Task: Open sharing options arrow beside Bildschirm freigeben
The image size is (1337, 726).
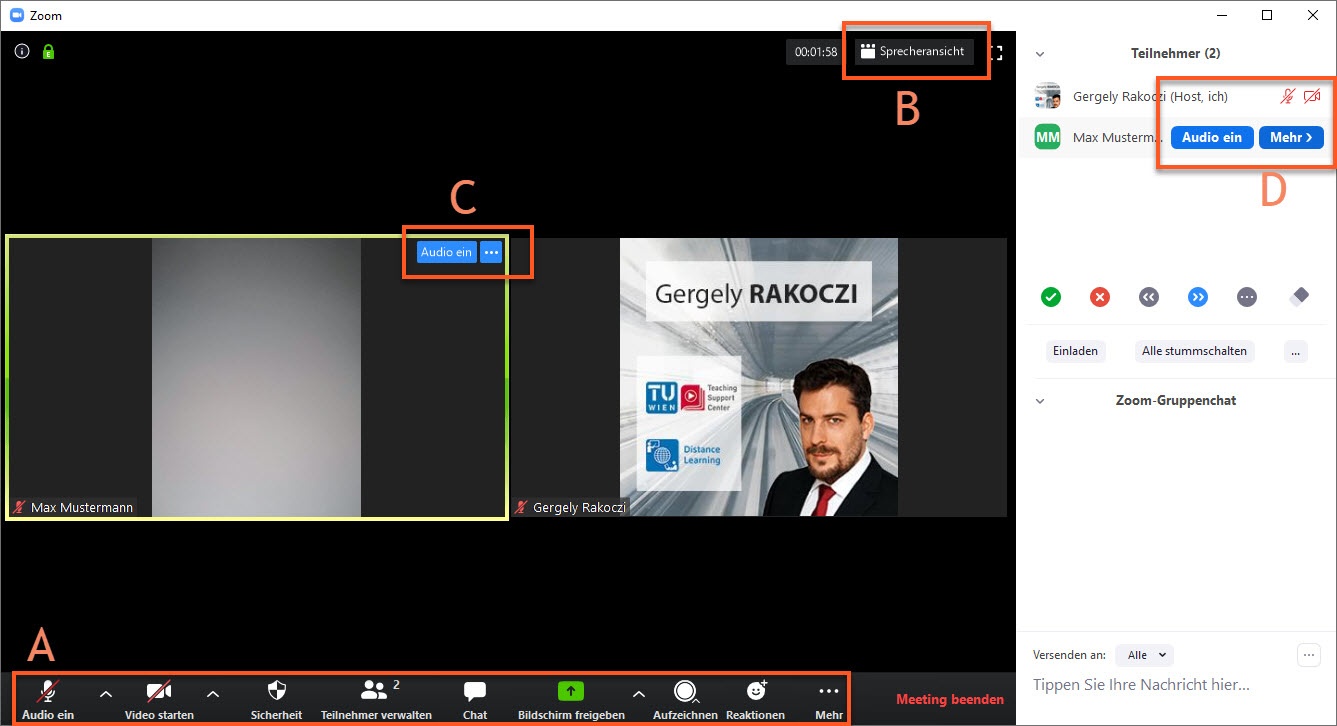Action: tap(638, 693)
